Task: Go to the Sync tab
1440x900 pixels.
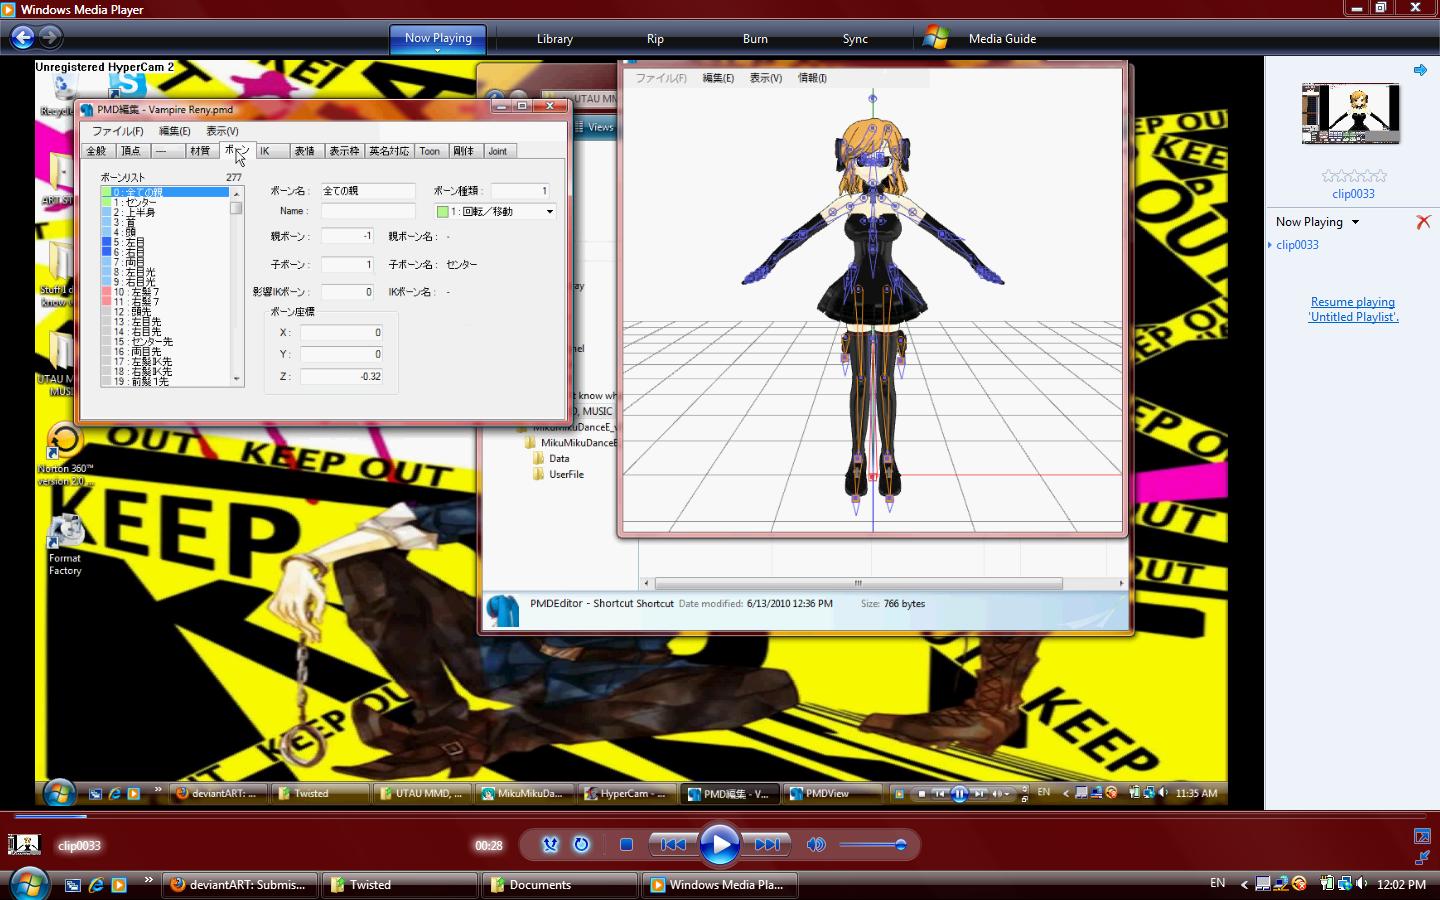Action: point(855,39)
